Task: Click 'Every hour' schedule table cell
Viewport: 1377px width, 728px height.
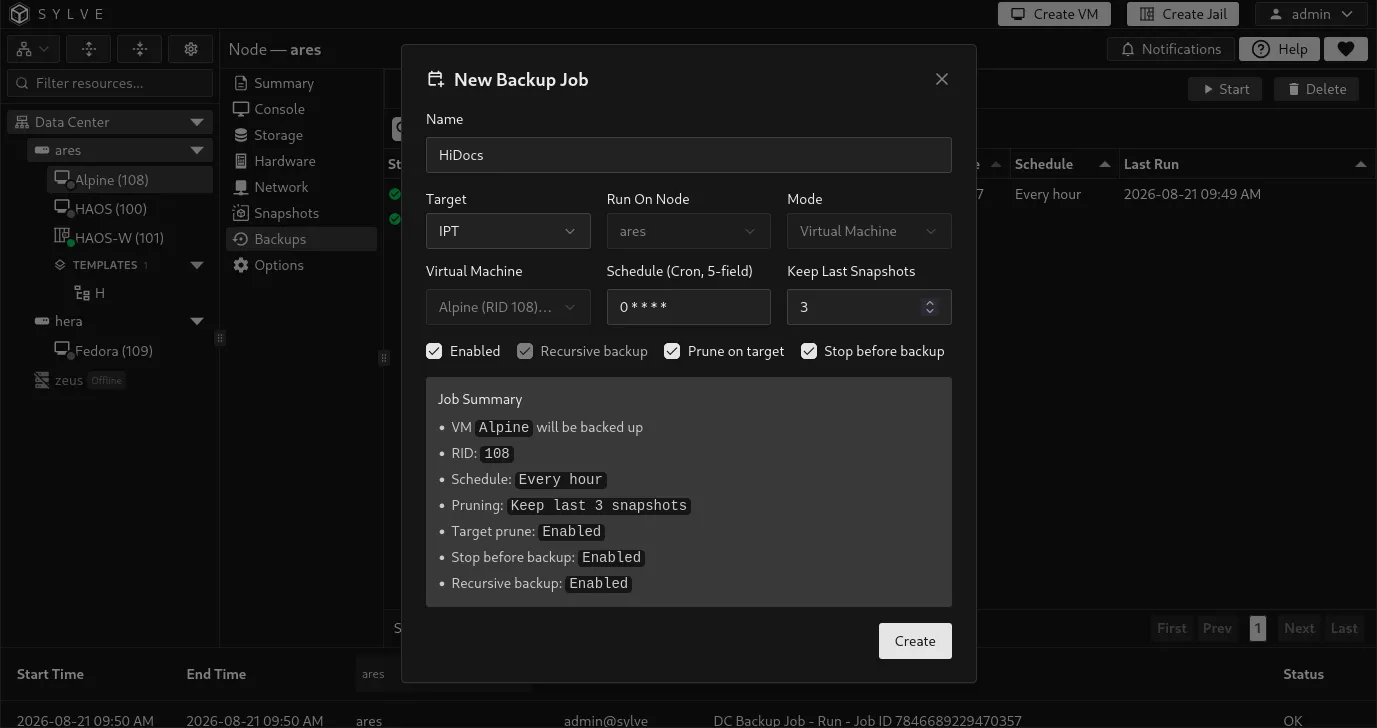Action: point(1048,194)
